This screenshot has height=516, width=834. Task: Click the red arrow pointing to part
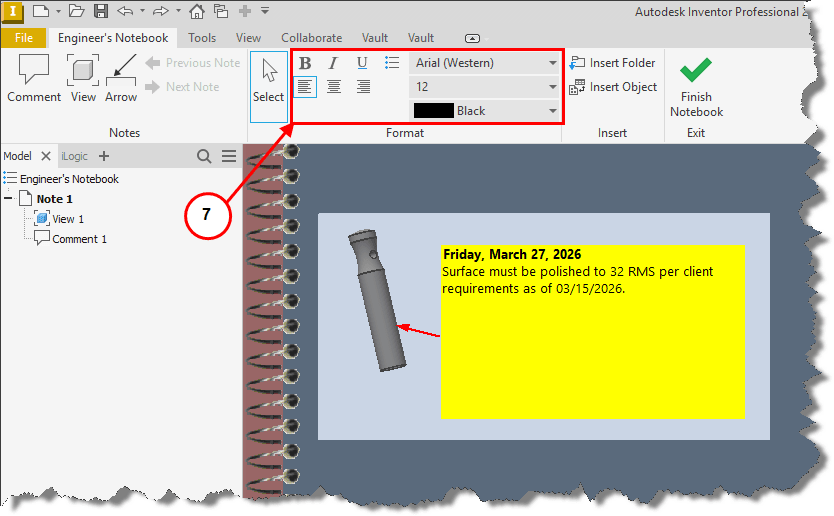419,330
